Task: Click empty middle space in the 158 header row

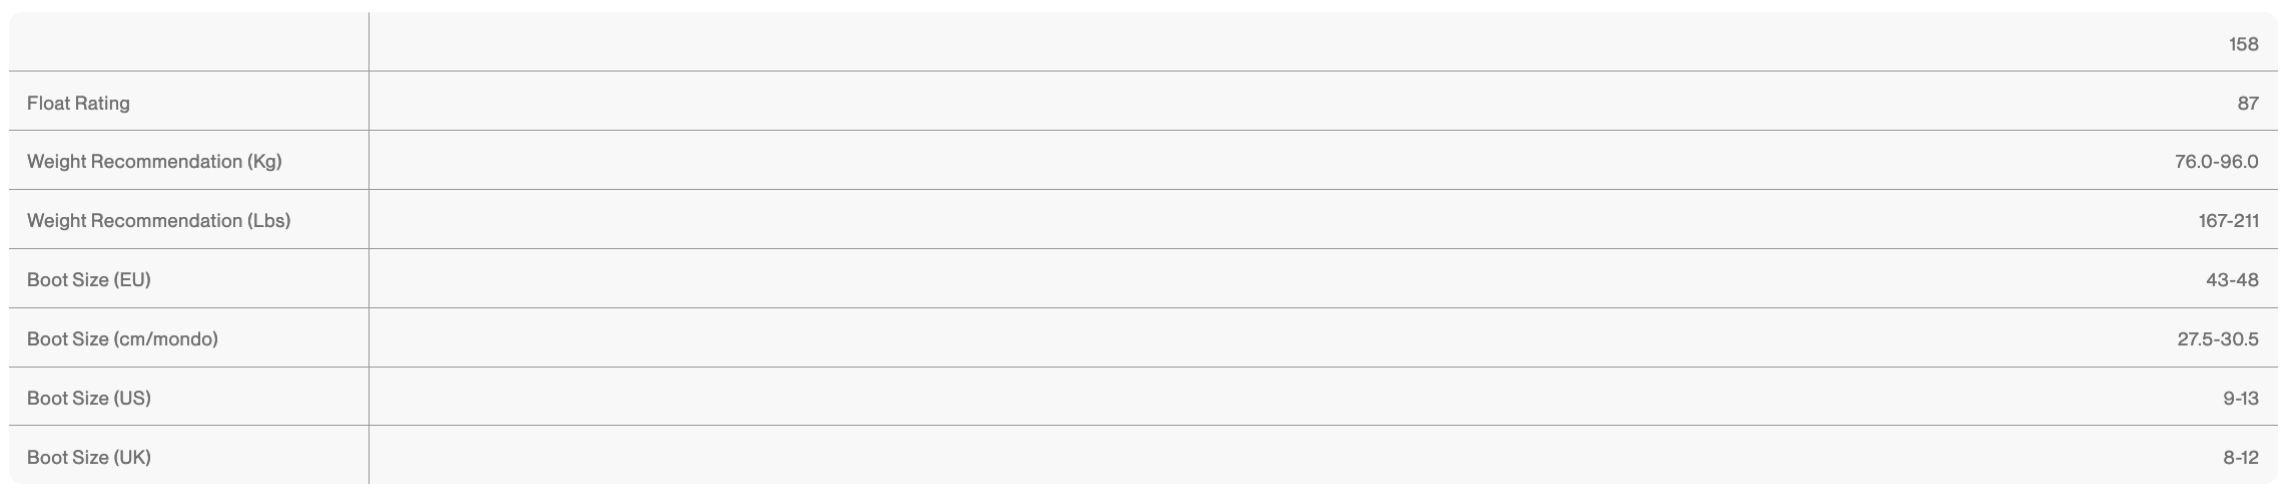Action: coord(1200,44)
